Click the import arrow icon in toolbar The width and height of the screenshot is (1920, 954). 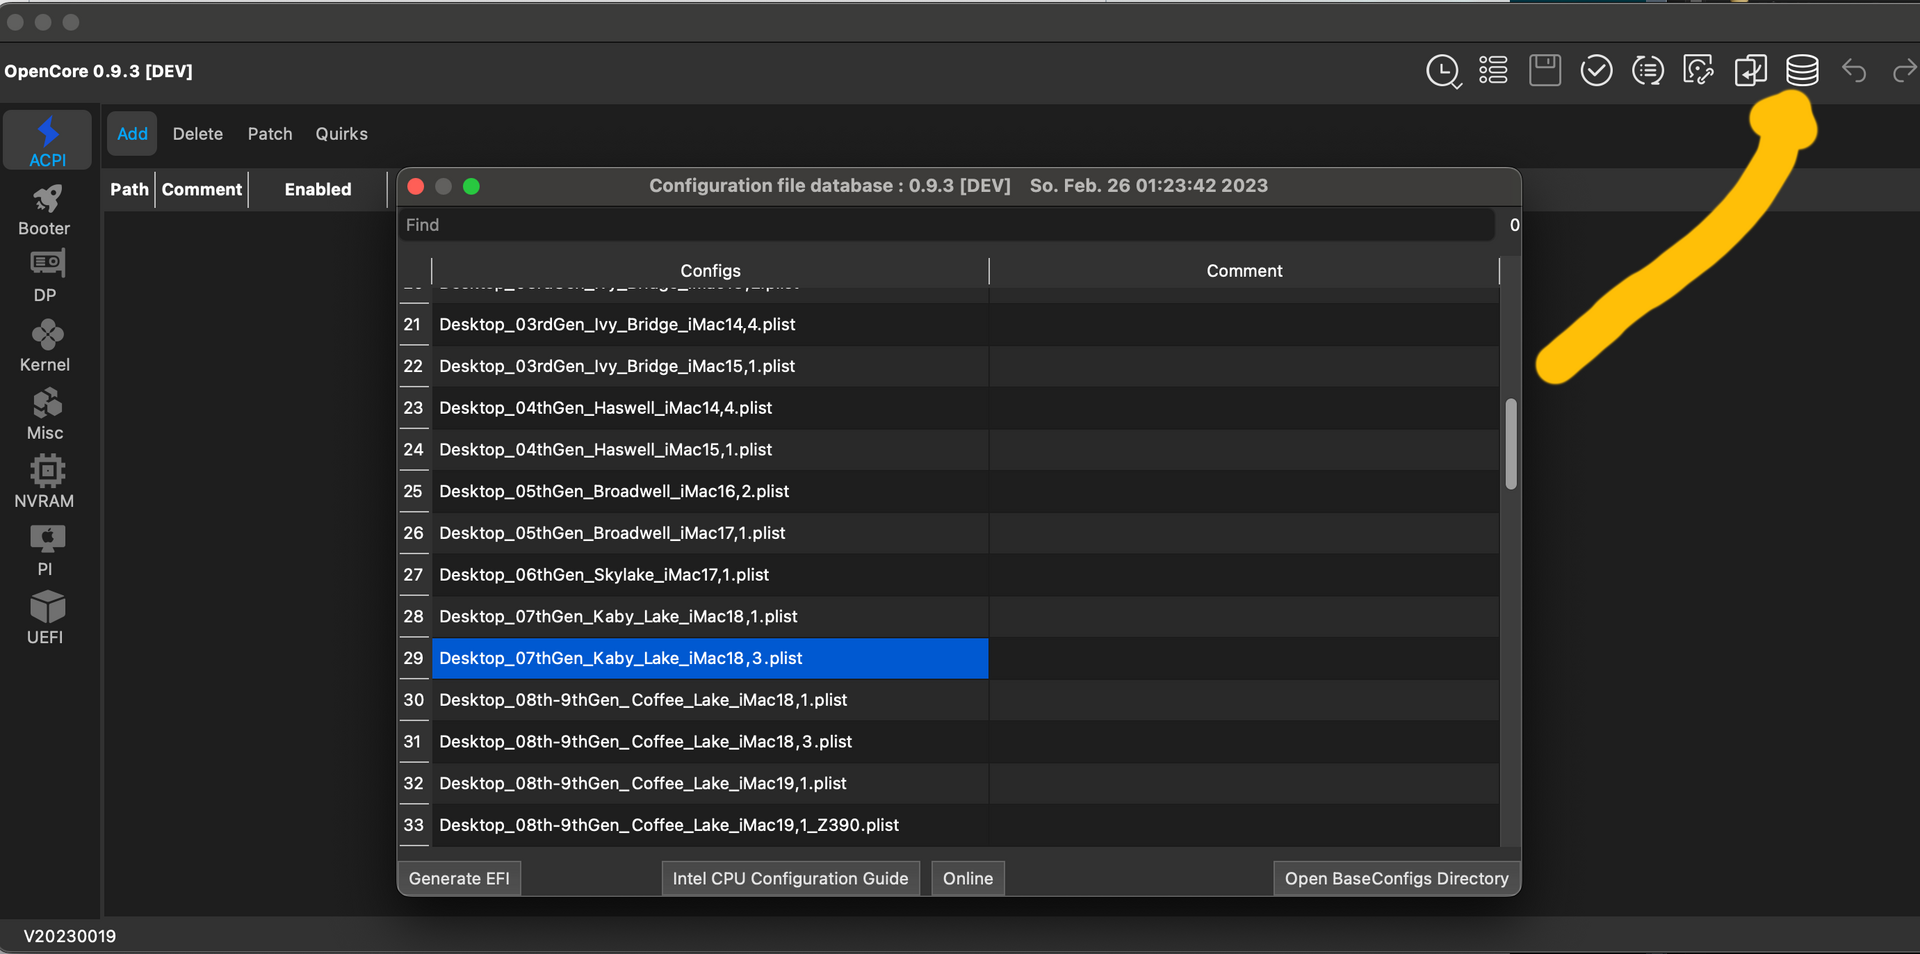[1751, 70]
